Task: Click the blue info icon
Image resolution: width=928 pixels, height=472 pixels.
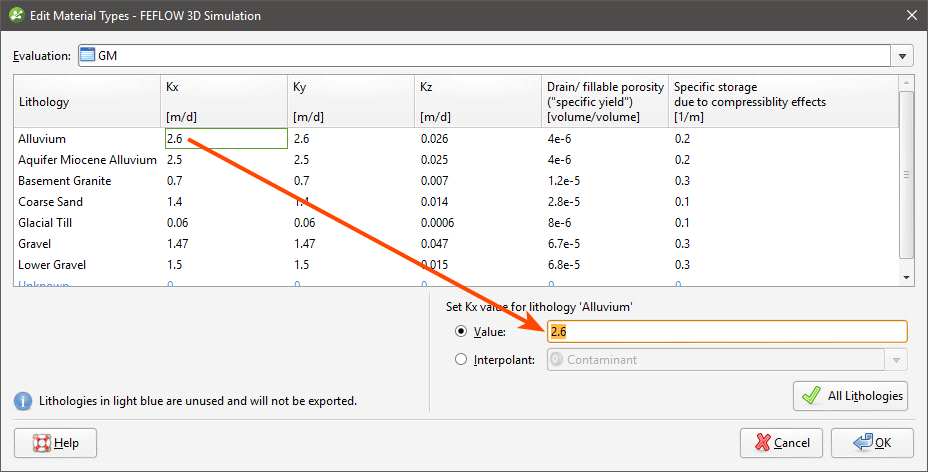Action: click(23, 401)
